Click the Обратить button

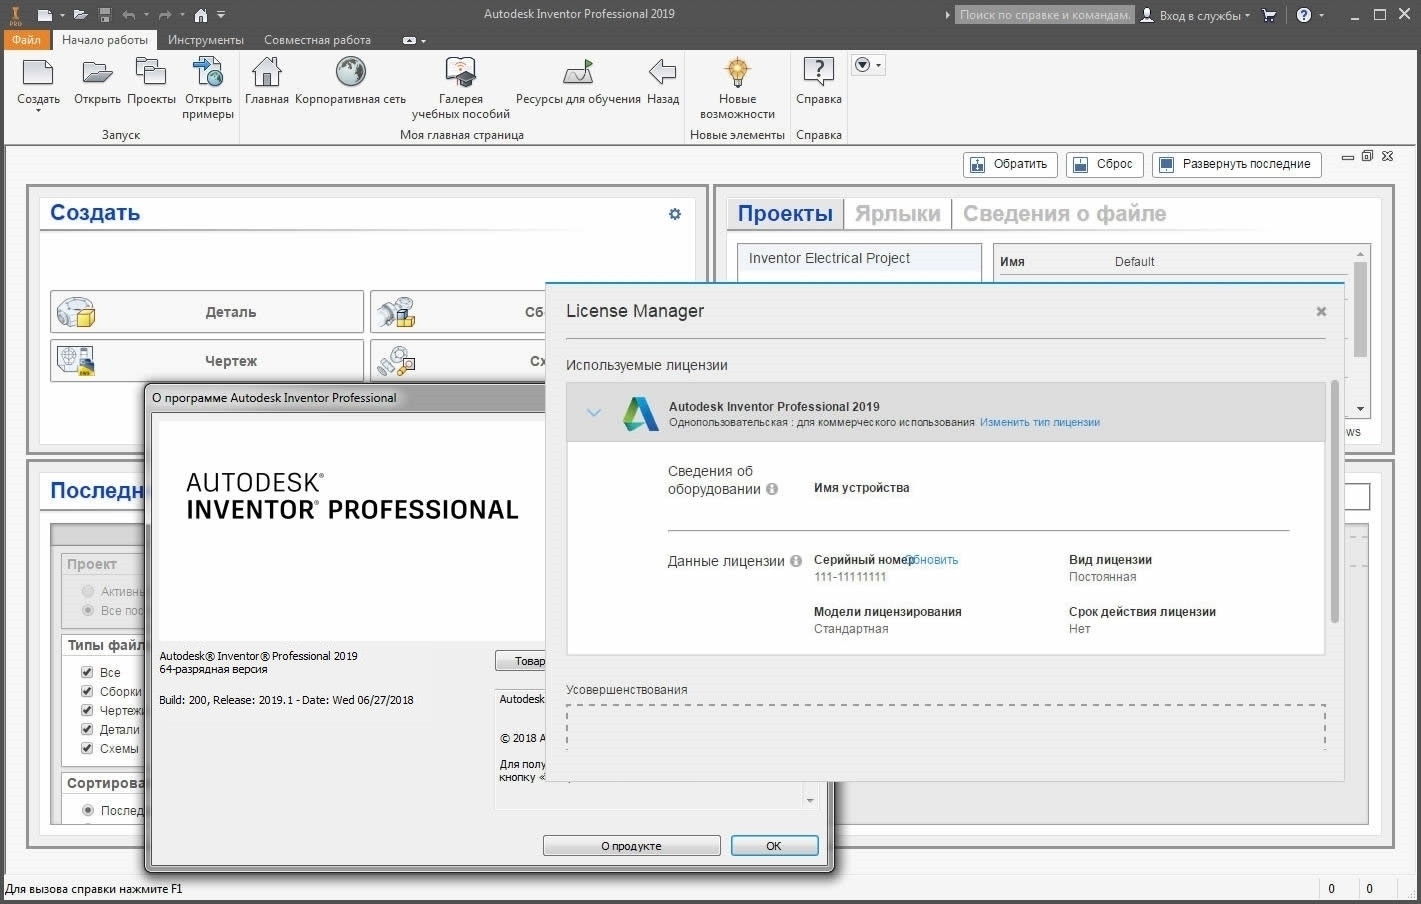pyautogui.click(x=1008, y=164)
